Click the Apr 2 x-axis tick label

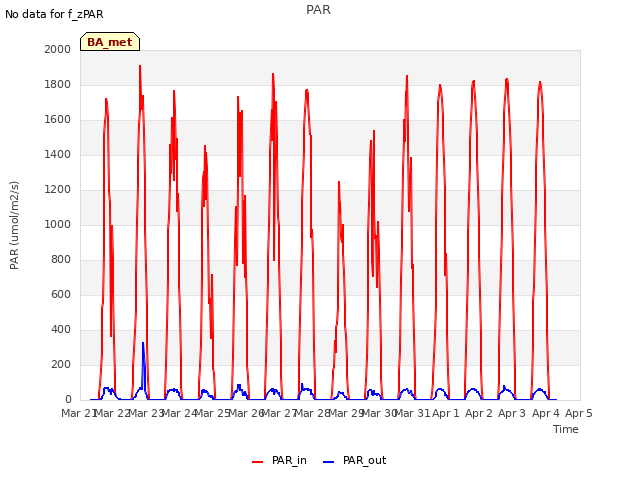point(479,413)
